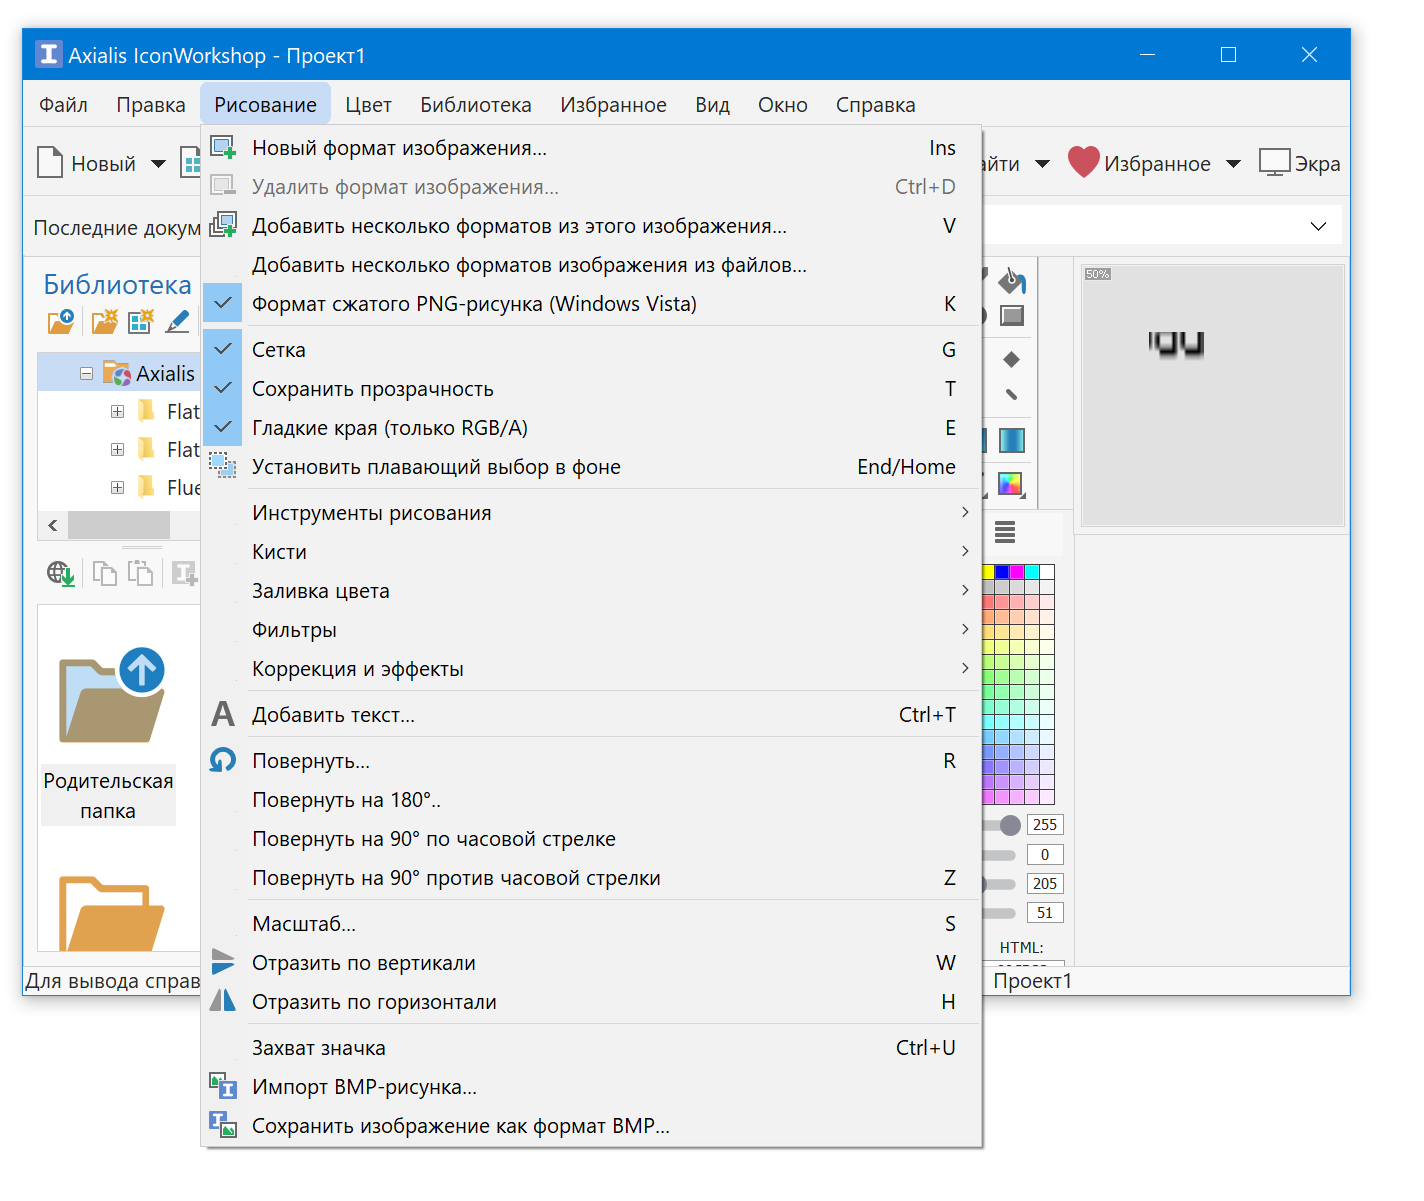Collapse the Axialis node in the tree
This screenshot has width=1424, height=1201.
pos(85,372)
